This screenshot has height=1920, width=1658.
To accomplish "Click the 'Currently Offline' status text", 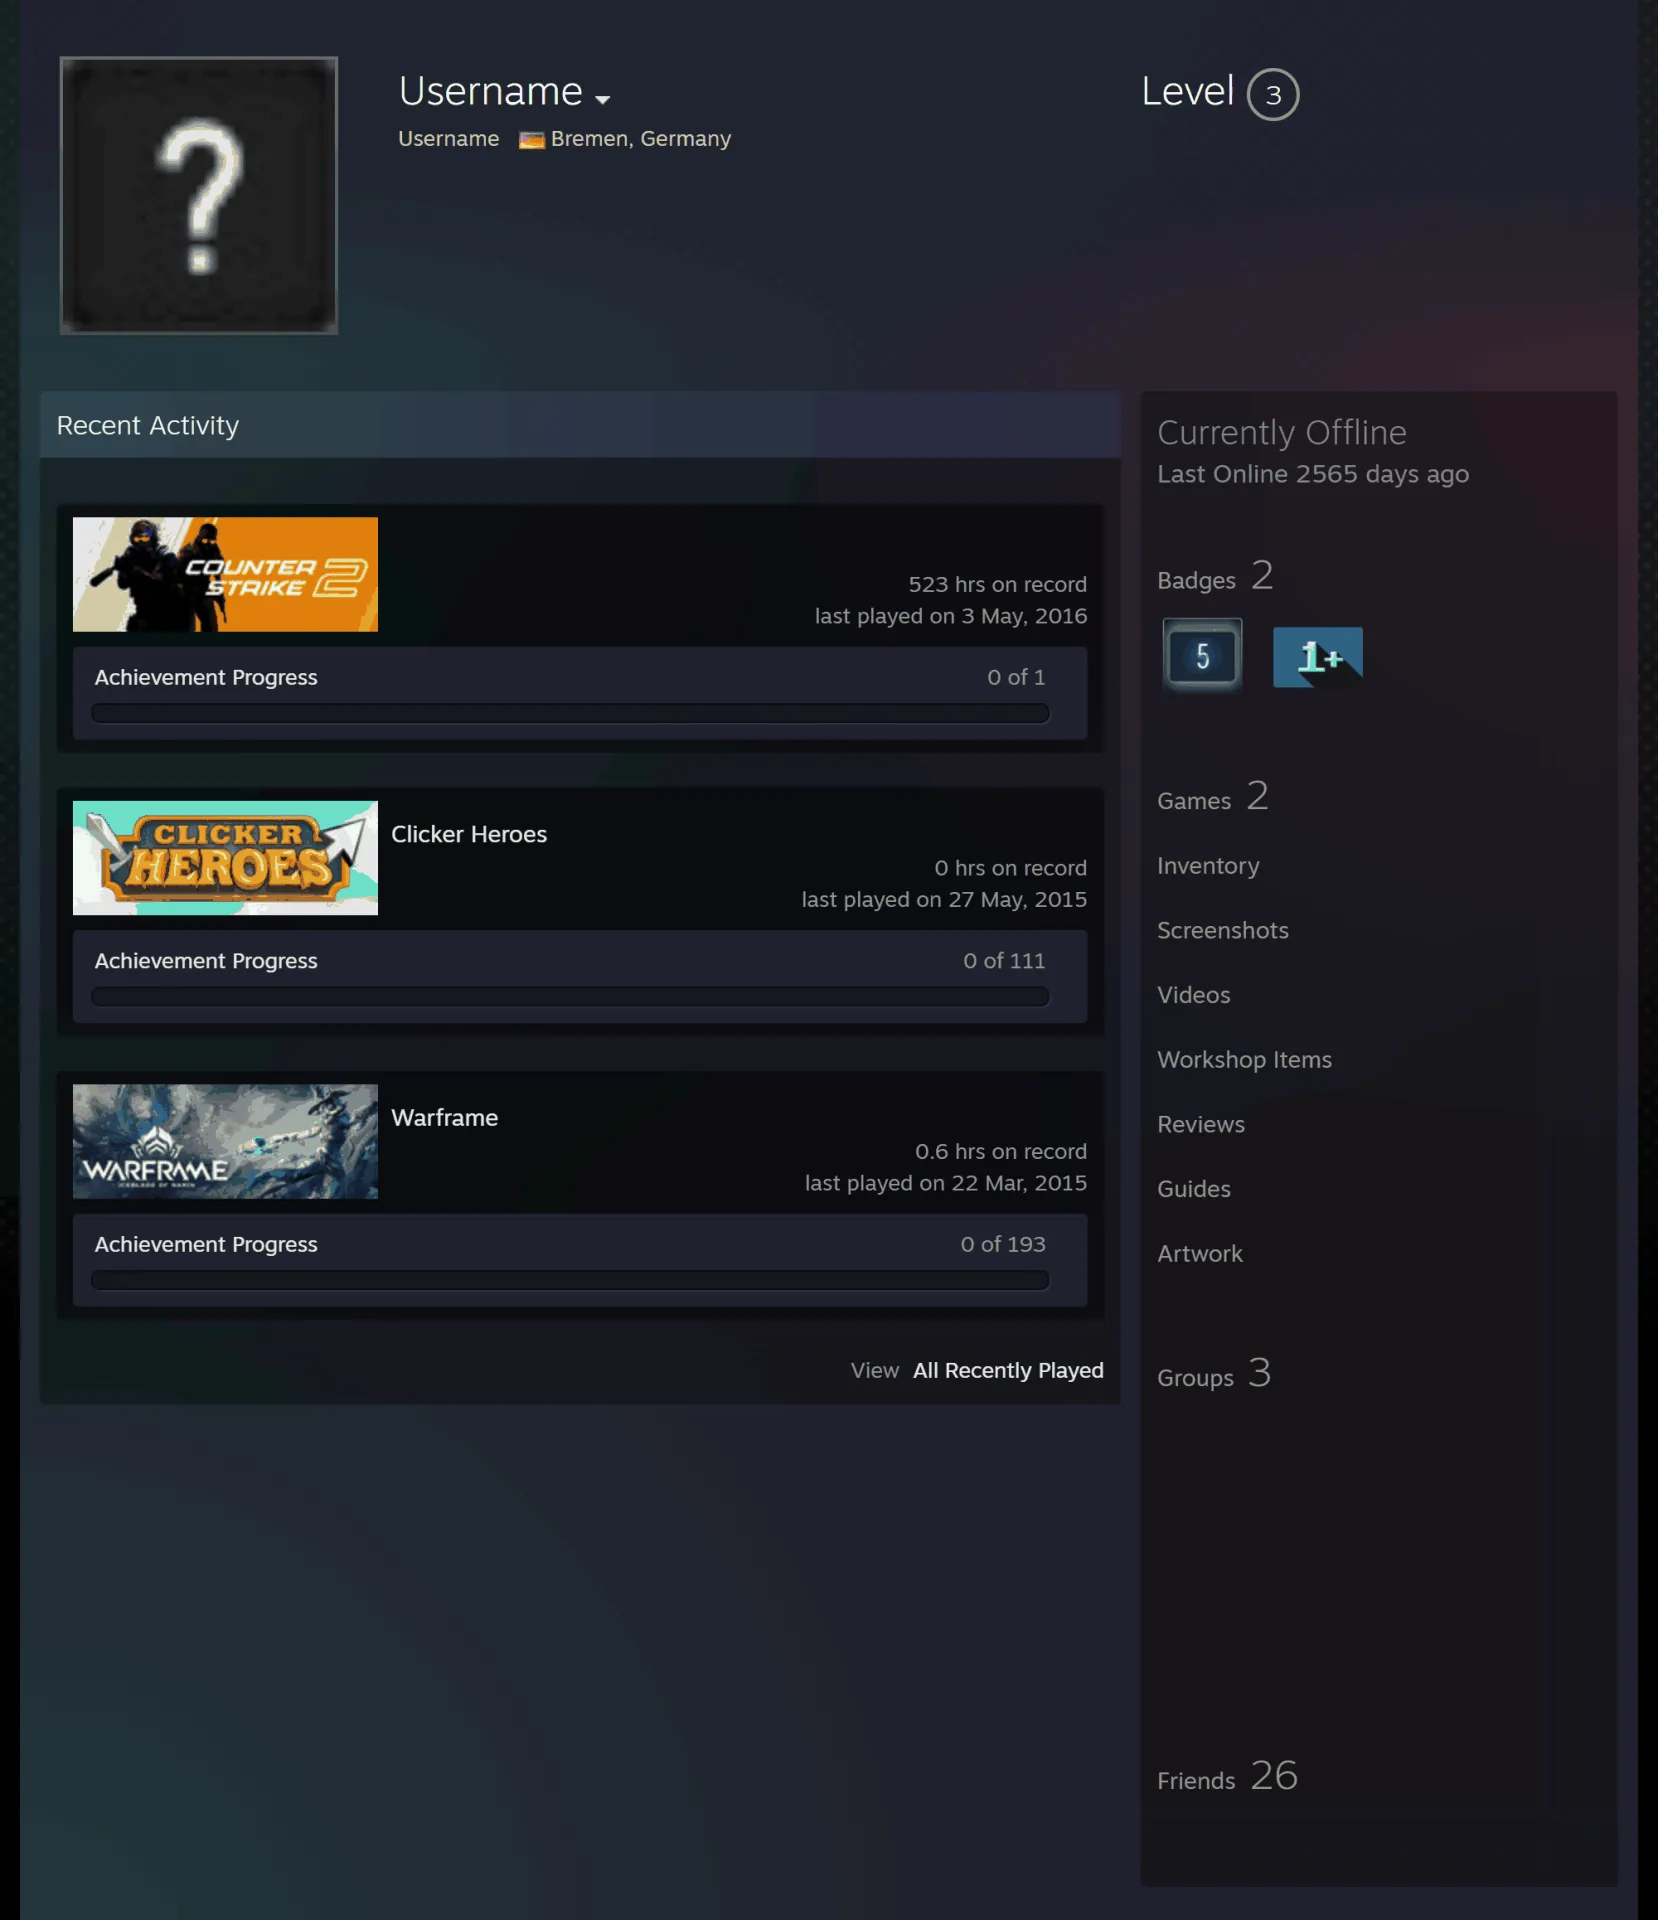I will (x=1282, y=433).
